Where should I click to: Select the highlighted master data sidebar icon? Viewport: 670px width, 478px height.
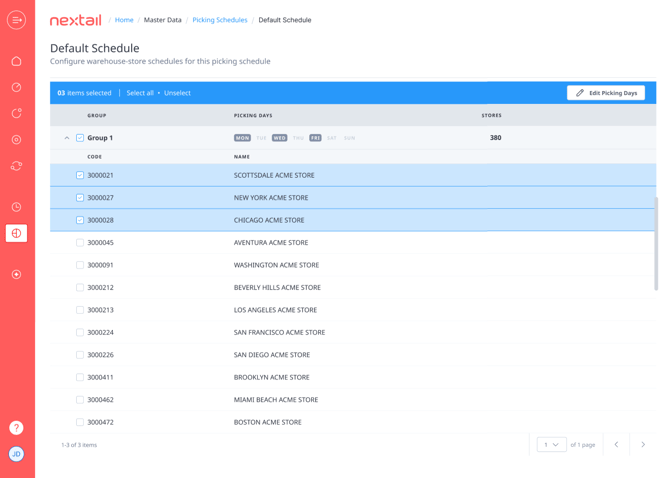(16, 233)
